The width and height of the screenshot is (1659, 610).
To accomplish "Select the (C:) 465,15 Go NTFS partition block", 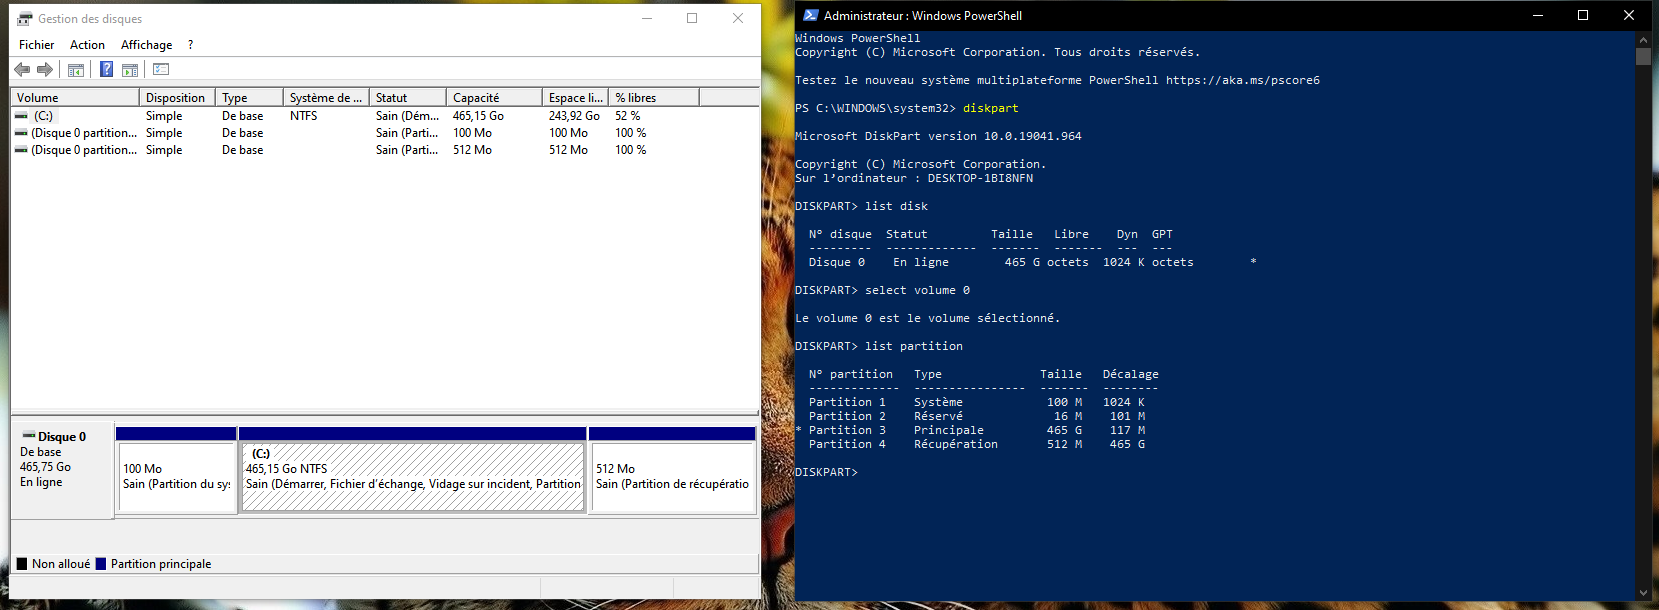I will pyautogui.click(x=413, y=470).
